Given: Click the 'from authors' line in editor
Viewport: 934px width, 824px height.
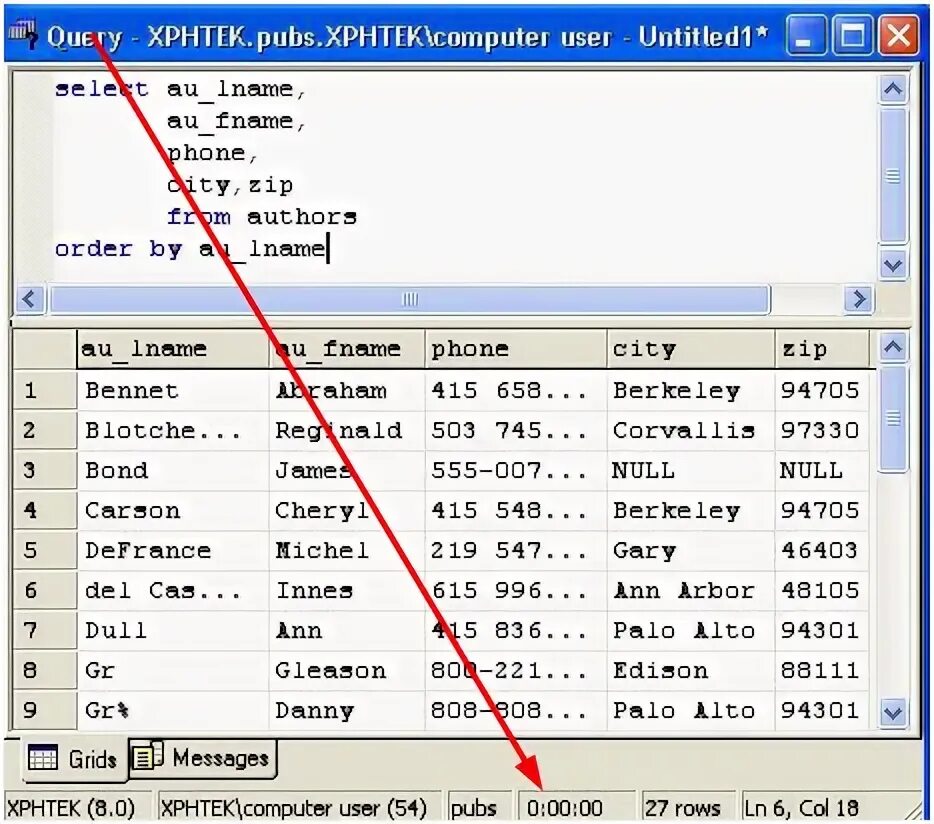Looking at the screenshot, I should pos(261,217).
